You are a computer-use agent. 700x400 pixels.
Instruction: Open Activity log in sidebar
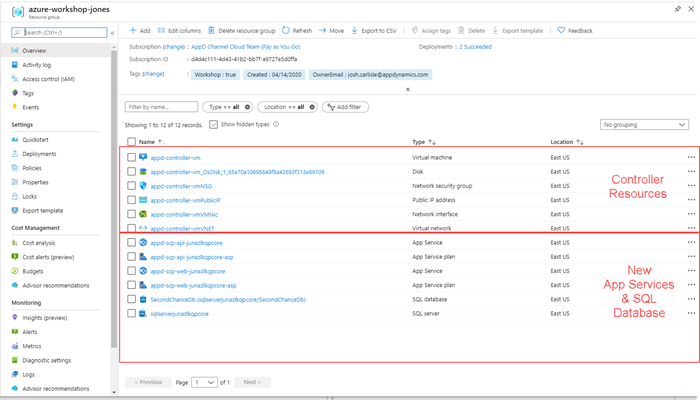click(37, 65)
